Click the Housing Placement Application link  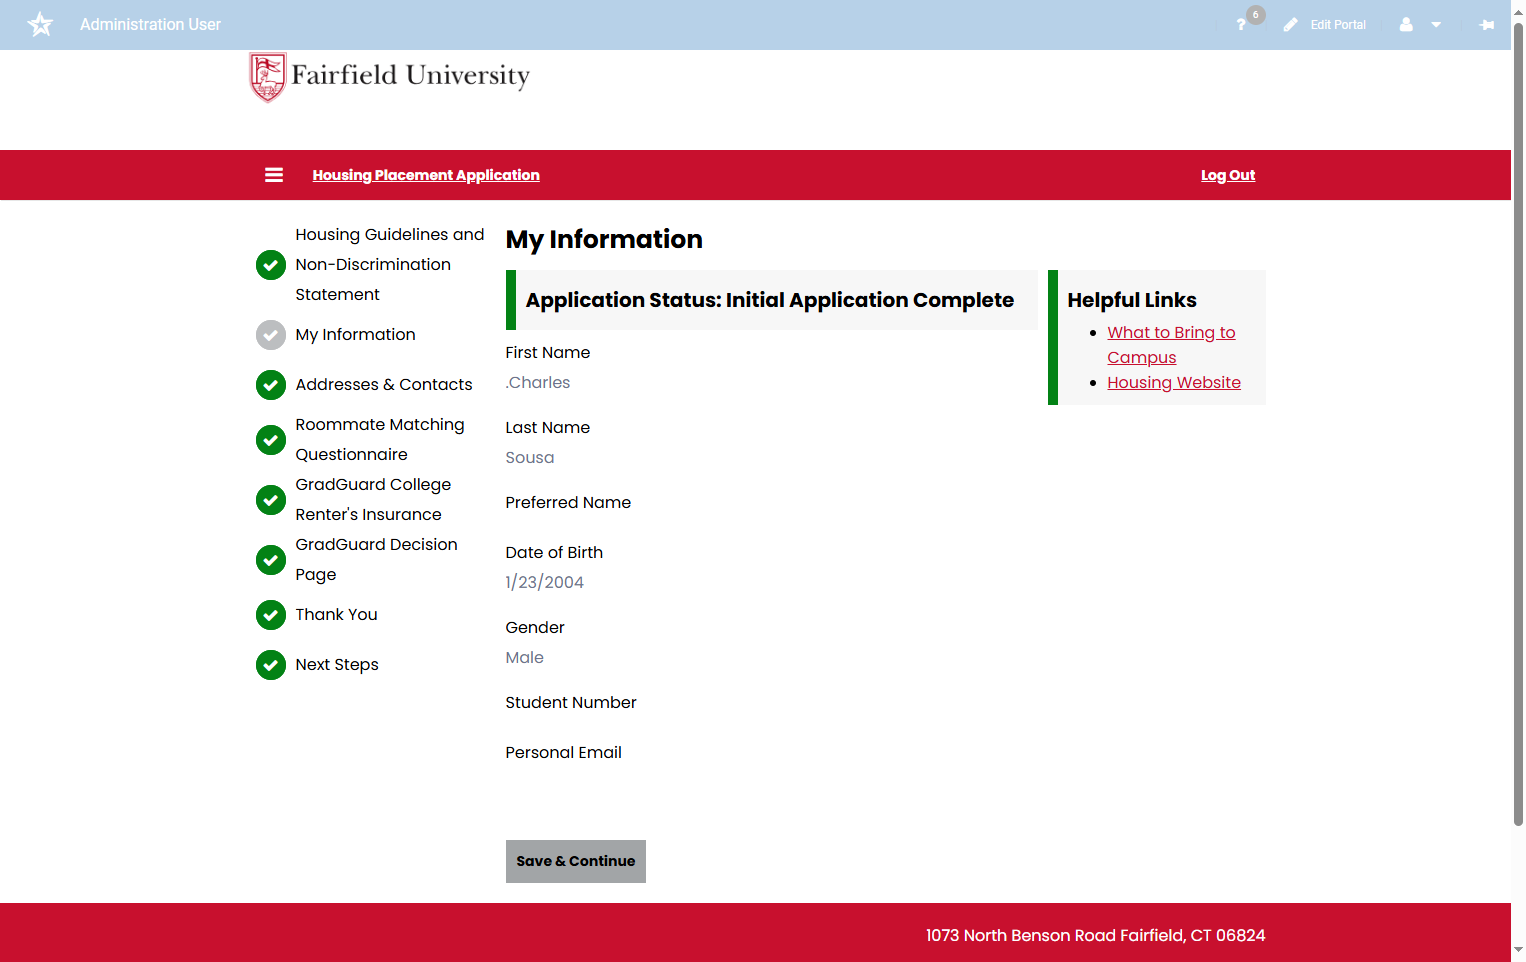(x=426, y=175)
